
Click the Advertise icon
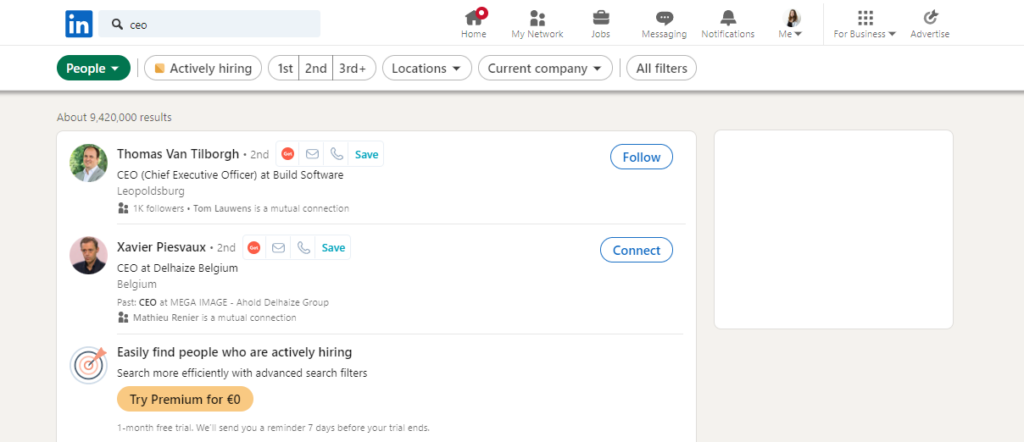click(930, 18)
